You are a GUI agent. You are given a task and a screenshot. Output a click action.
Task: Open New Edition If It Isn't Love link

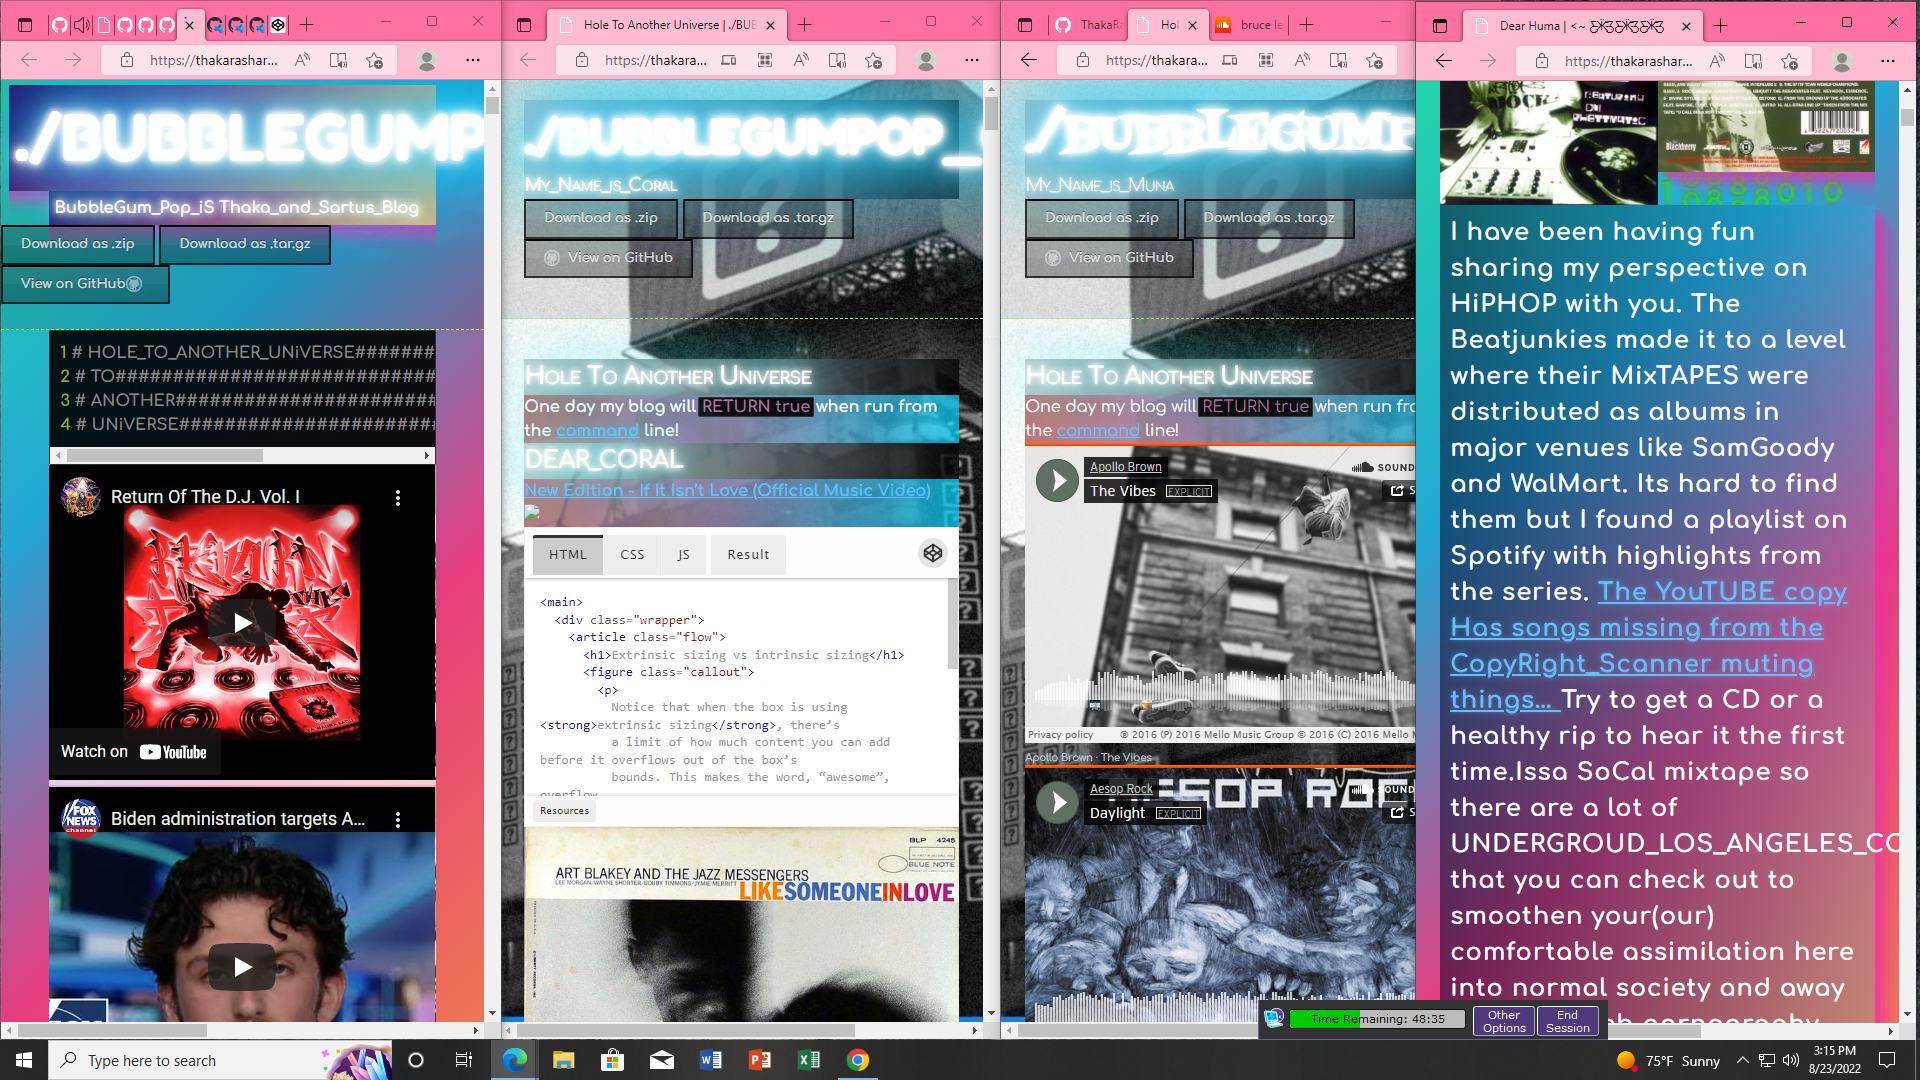tap(727, 490)
